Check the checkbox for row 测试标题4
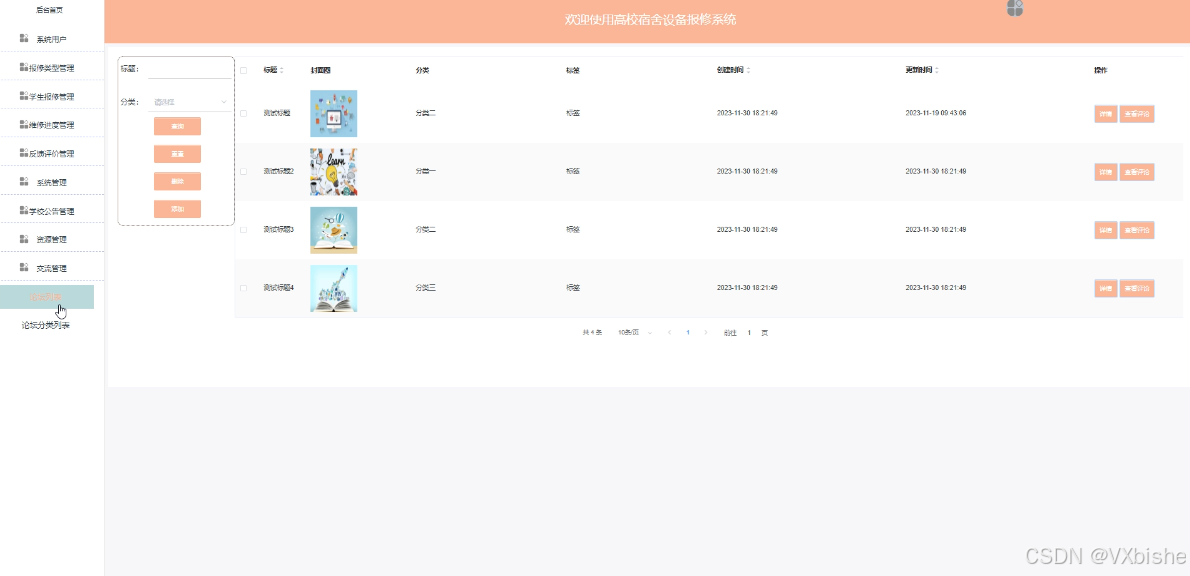1190x576 pixels. [x=242, y=288]
